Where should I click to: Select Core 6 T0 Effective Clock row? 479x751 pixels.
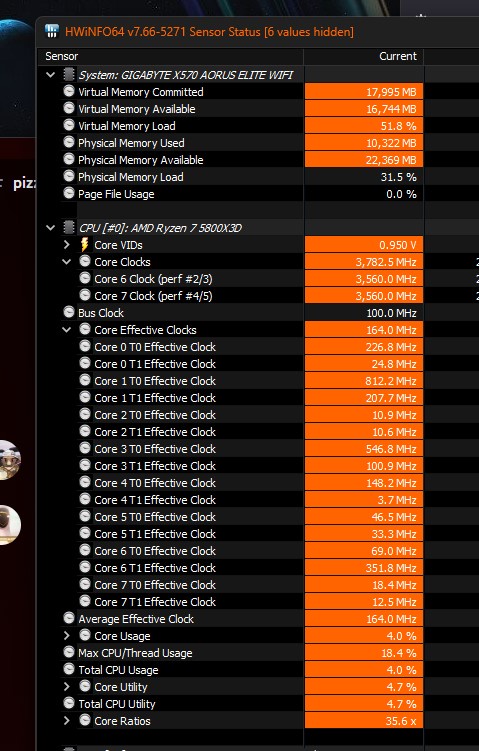(x=155, y=551)
